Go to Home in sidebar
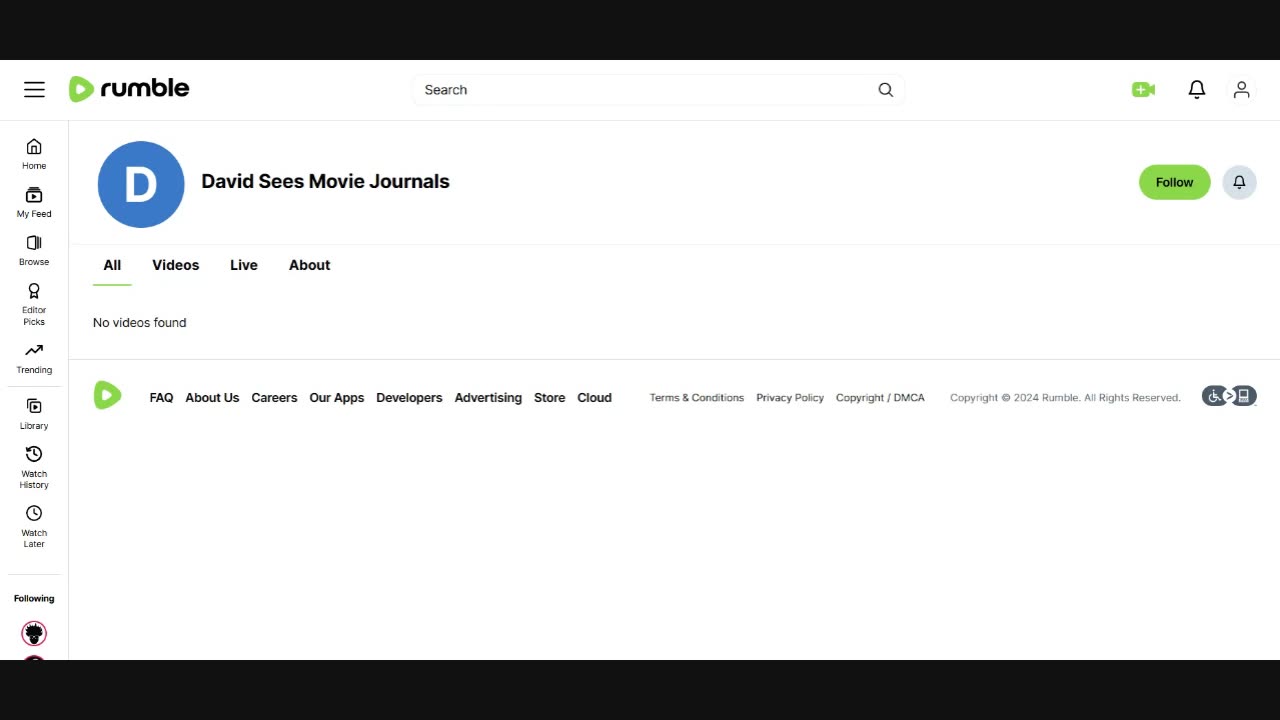 (x=34, y=154)
